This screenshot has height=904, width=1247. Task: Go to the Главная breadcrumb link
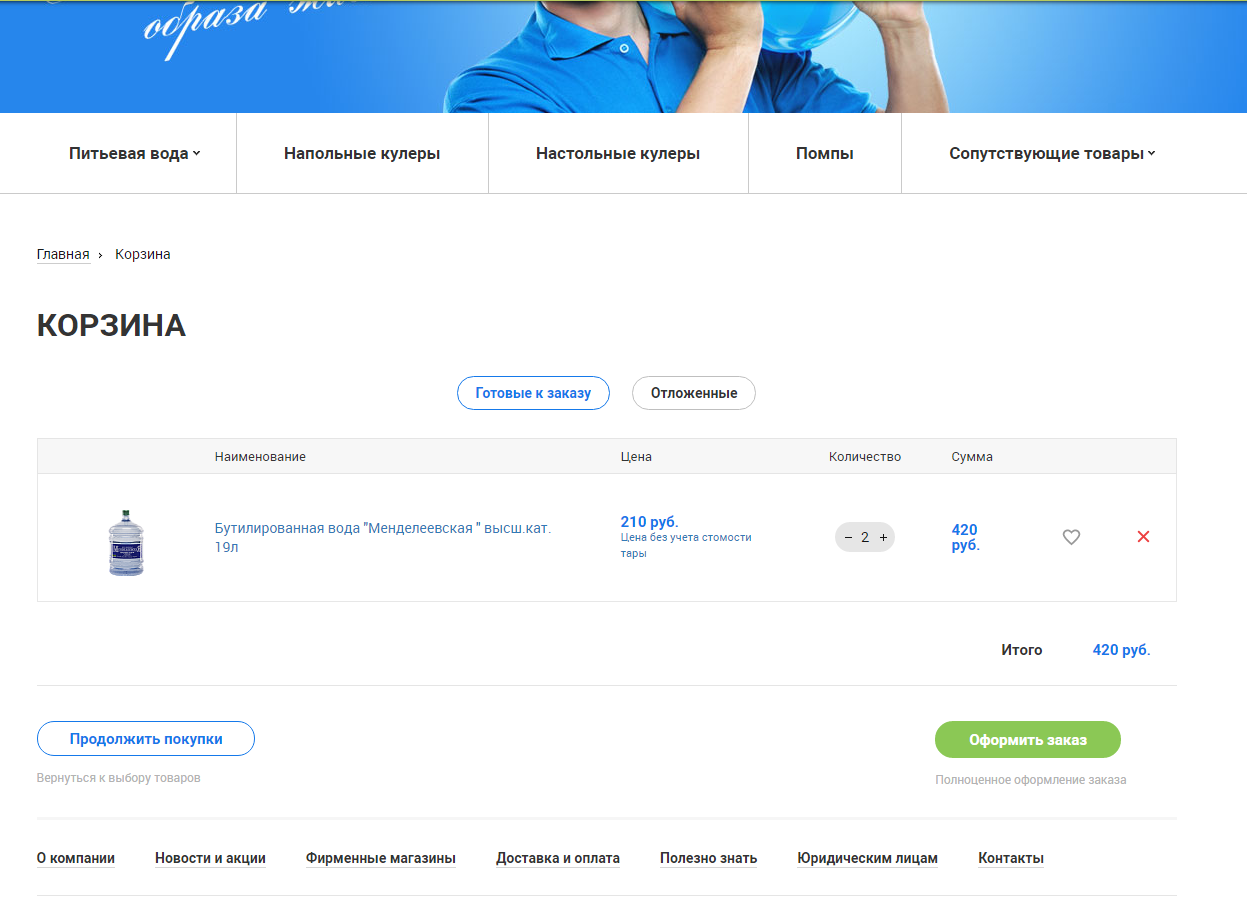[x=63, y=254]
